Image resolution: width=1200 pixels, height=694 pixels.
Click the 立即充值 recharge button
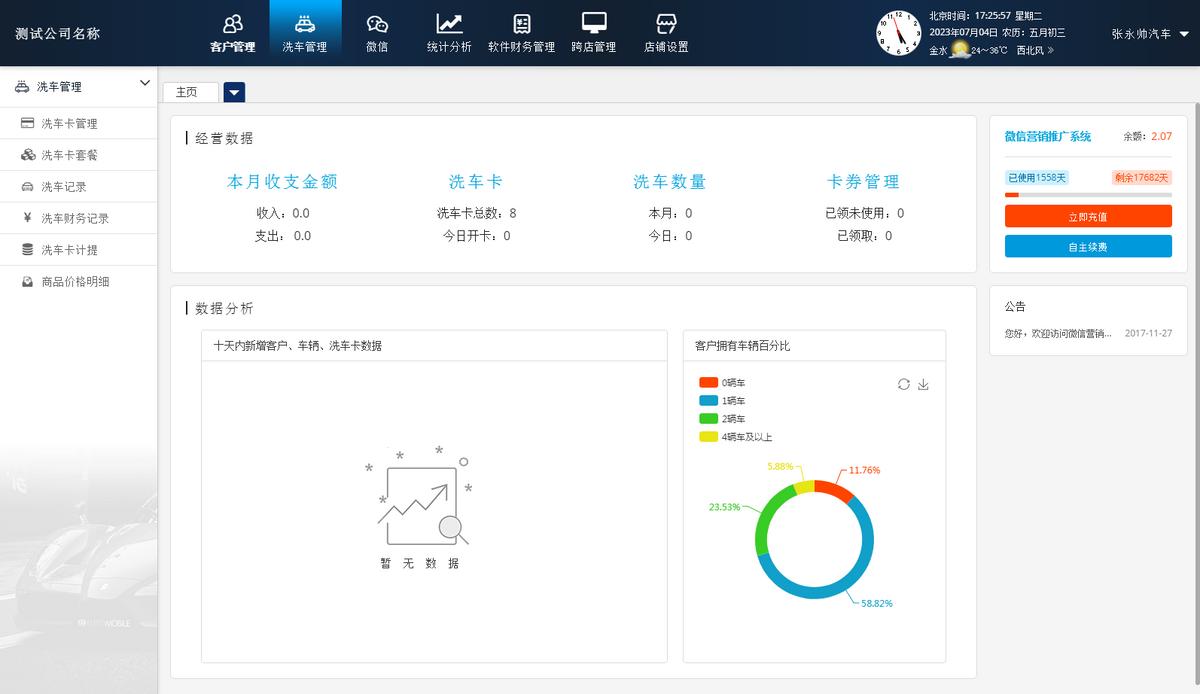(x=1087, y=216)
